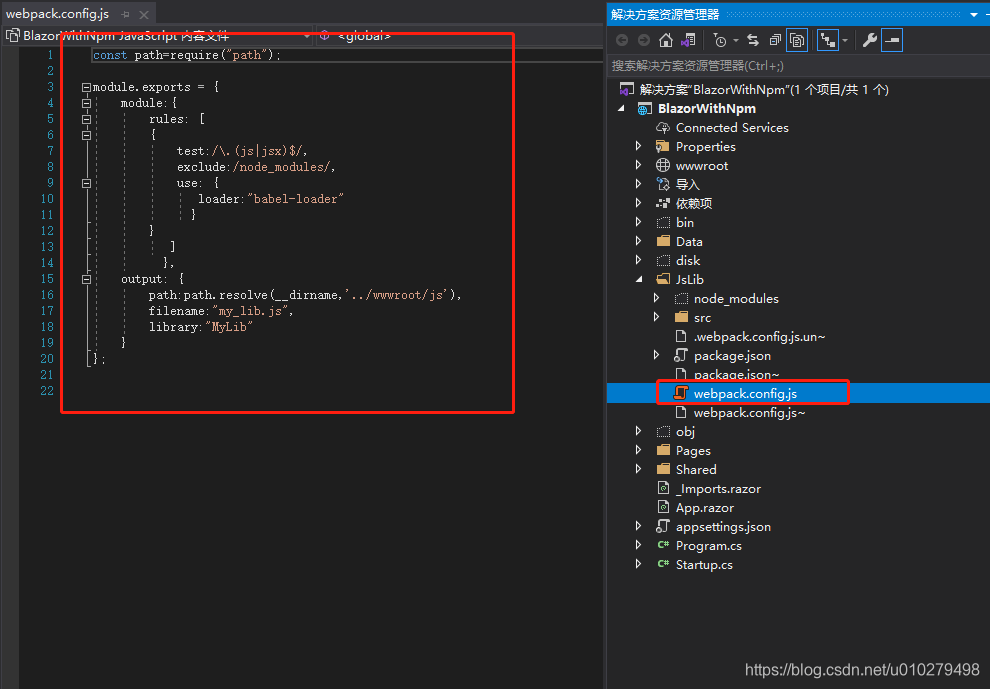This screenshot has width=990, height=689.
Task: Select webpack.config.js in Solution Explorer
Action: pyautogui.click(x=745, y=393)
